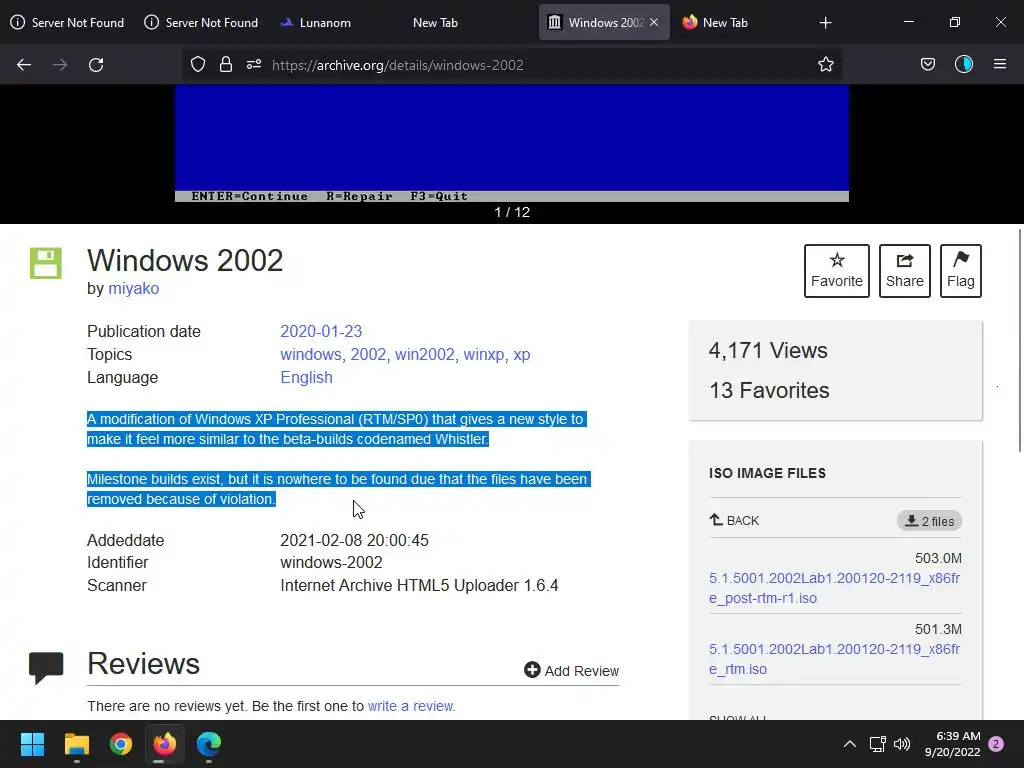Favorite this Windows 2002 item

point(837,271)
